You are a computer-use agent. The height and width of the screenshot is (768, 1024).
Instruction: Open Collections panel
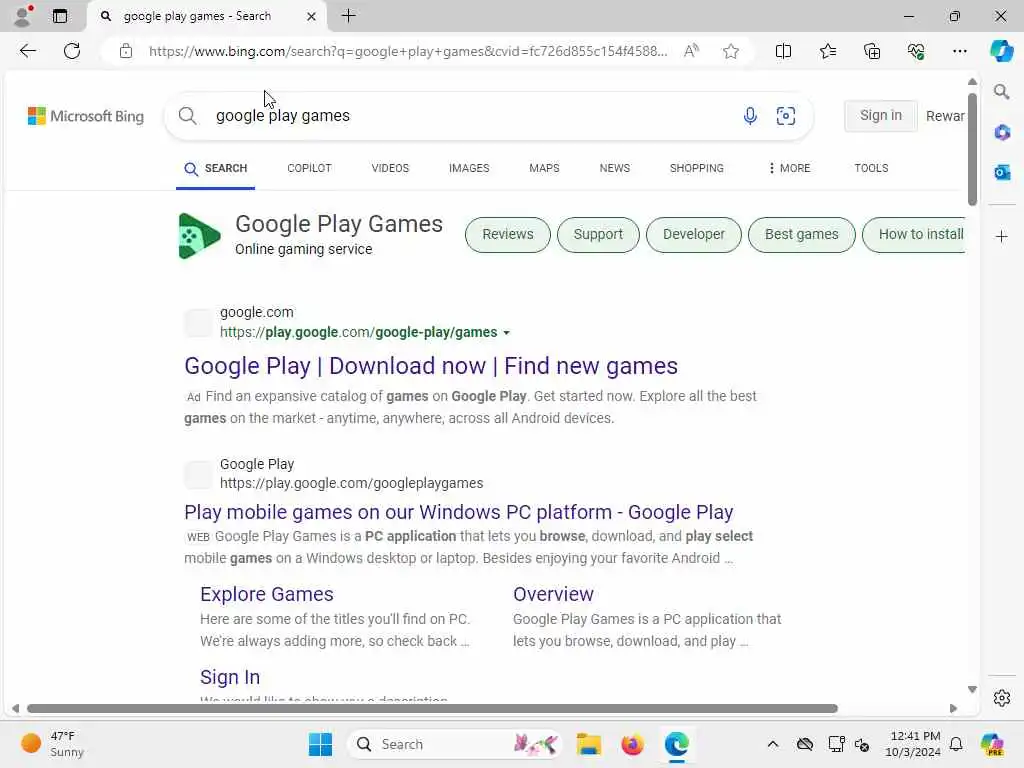click(x=872, y=51)
